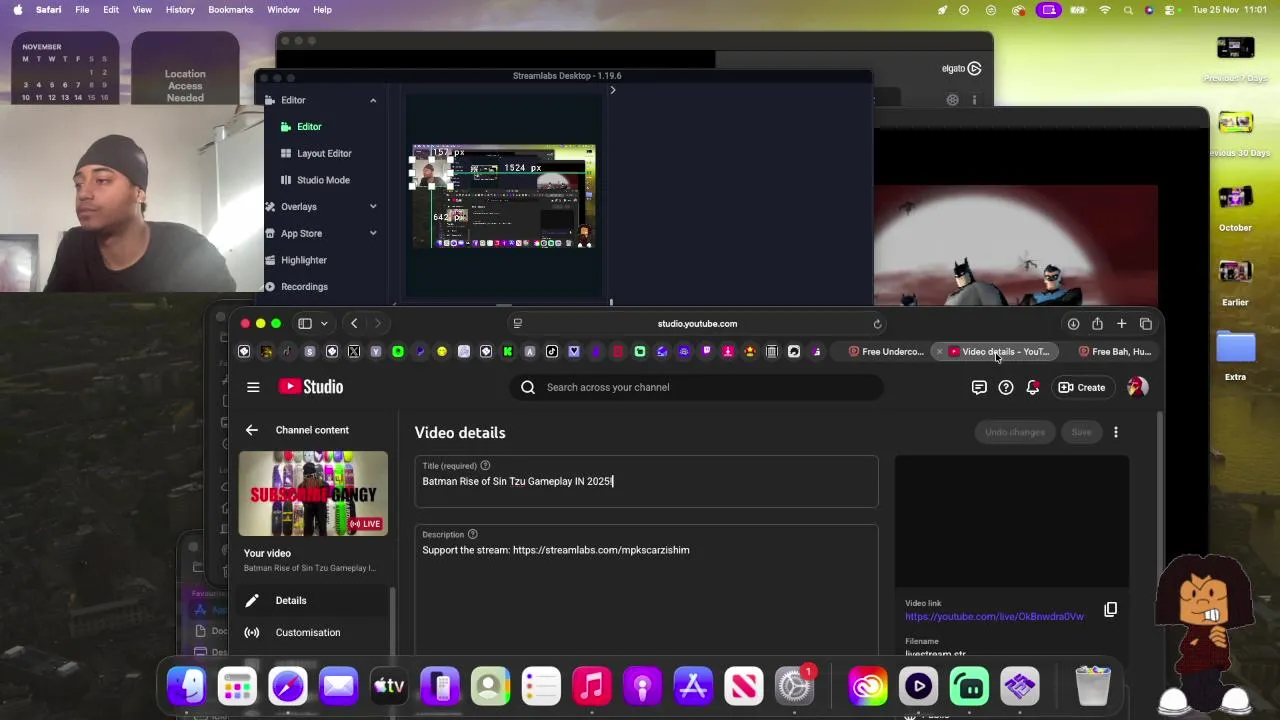
Task: Open App Store from the Dock
Action: point(693,686)
